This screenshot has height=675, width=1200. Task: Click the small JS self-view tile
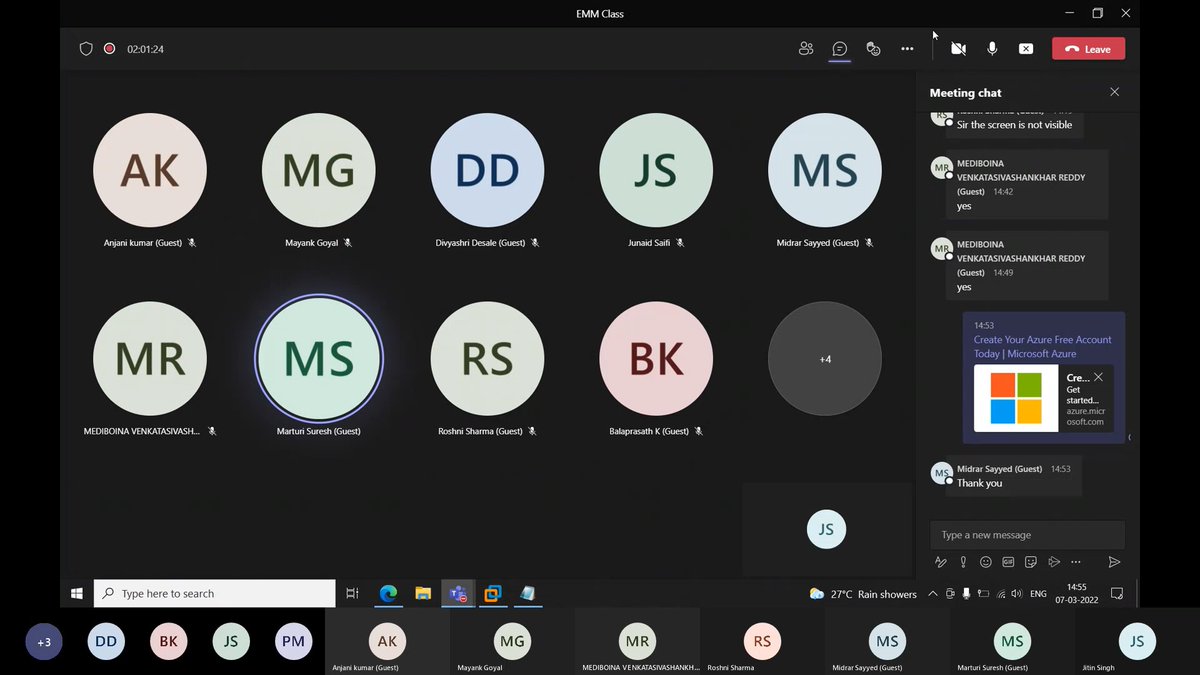coord(826,529)
